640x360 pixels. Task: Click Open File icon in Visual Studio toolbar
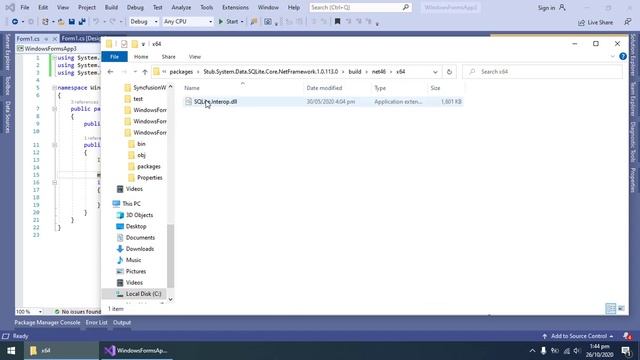pos(61,22)
